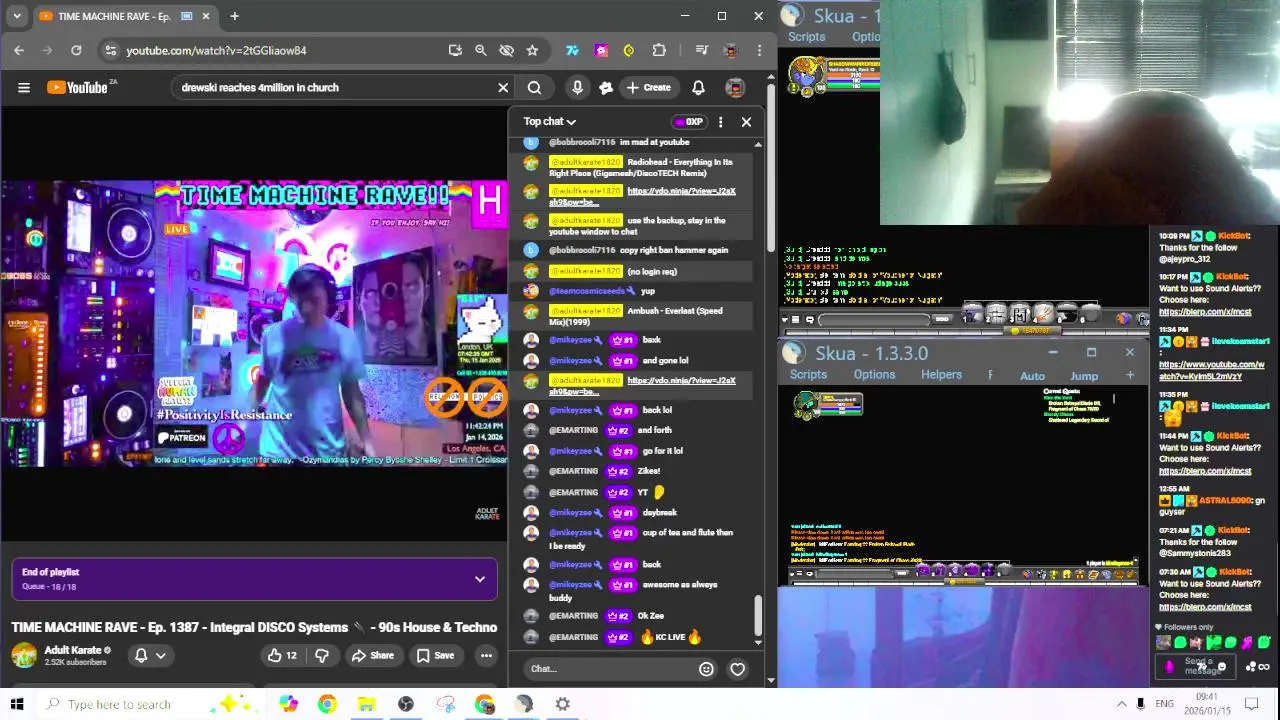This screenshot has width=1280, height=720.
Task: Click Jump in Skua 1.3.3.0 menu bar
Action: pos(1084,376)
